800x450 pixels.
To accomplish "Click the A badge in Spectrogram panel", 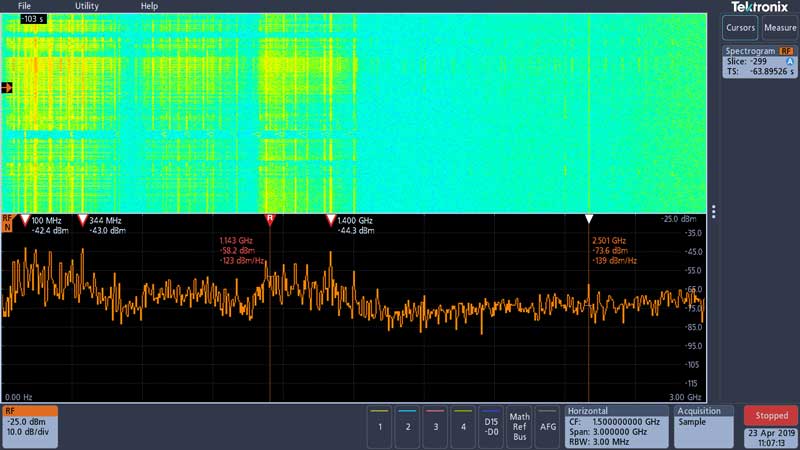I will (x=790, y=61).
